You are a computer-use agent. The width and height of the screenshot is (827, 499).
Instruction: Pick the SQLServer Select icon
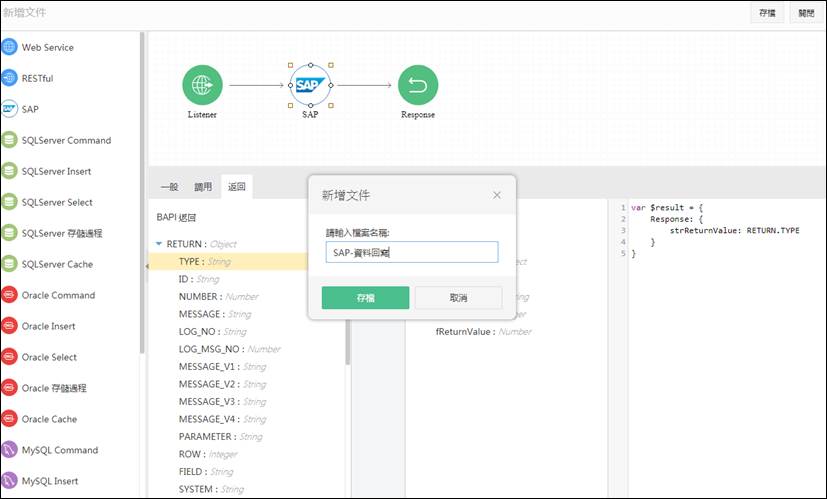[x=9, y=202]
